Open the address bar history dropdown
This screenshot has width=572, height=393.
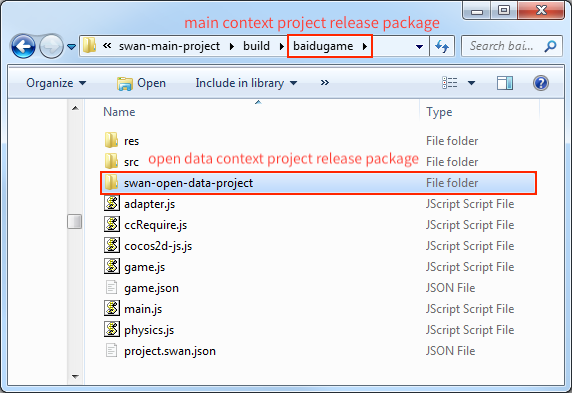click(x=420, y=46)
